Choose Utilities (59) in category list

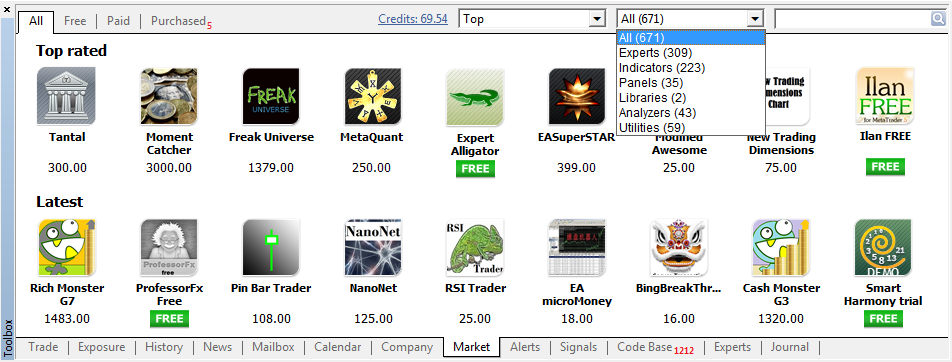pyautogui.click(x=690, y=128)
